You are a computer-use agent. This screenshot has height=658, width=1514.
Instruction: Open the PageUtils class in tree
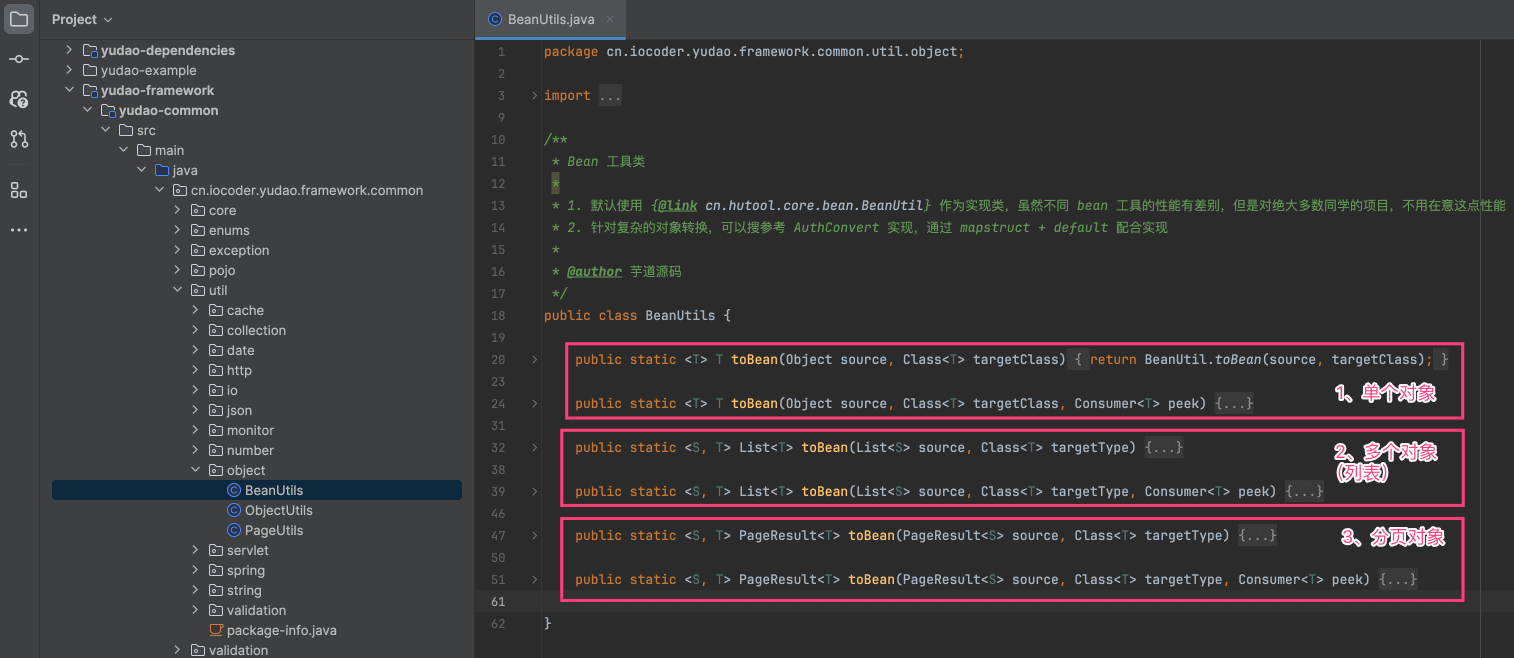tap(273, 530)
